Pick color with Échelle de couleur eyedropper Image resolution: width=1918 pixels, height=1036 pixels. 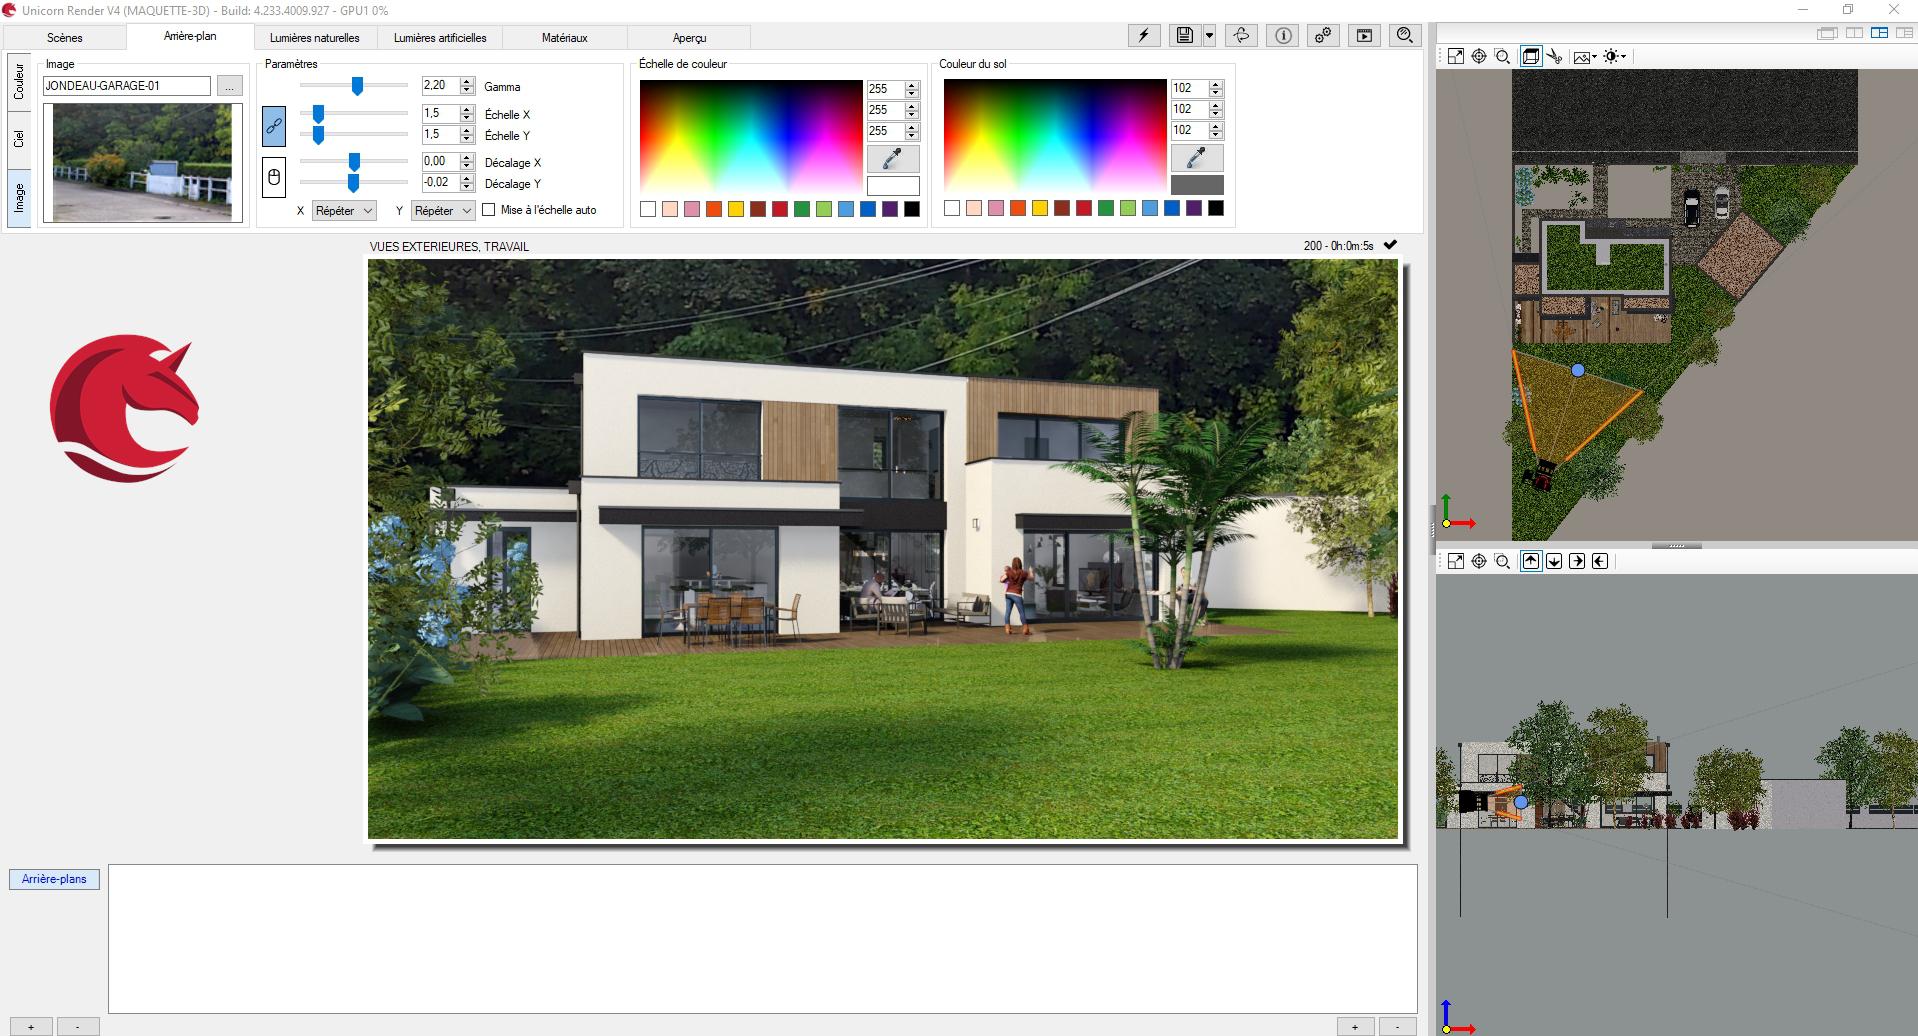coord(892,158)
